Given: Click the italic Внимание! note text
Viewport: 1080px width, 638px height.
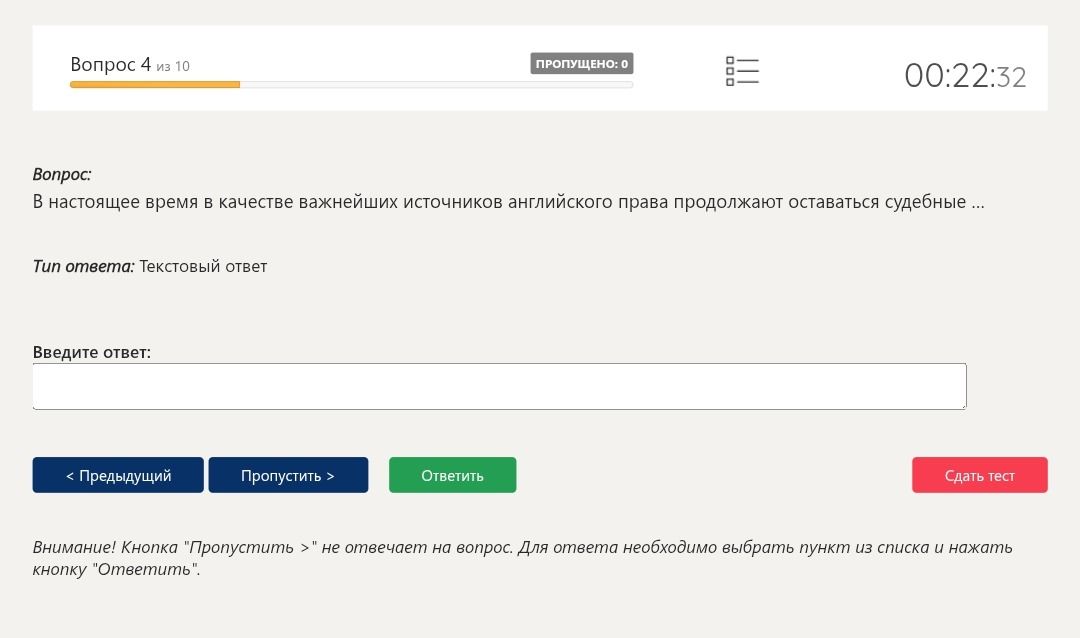Looking at the screenshot, I should pos(523,558).
